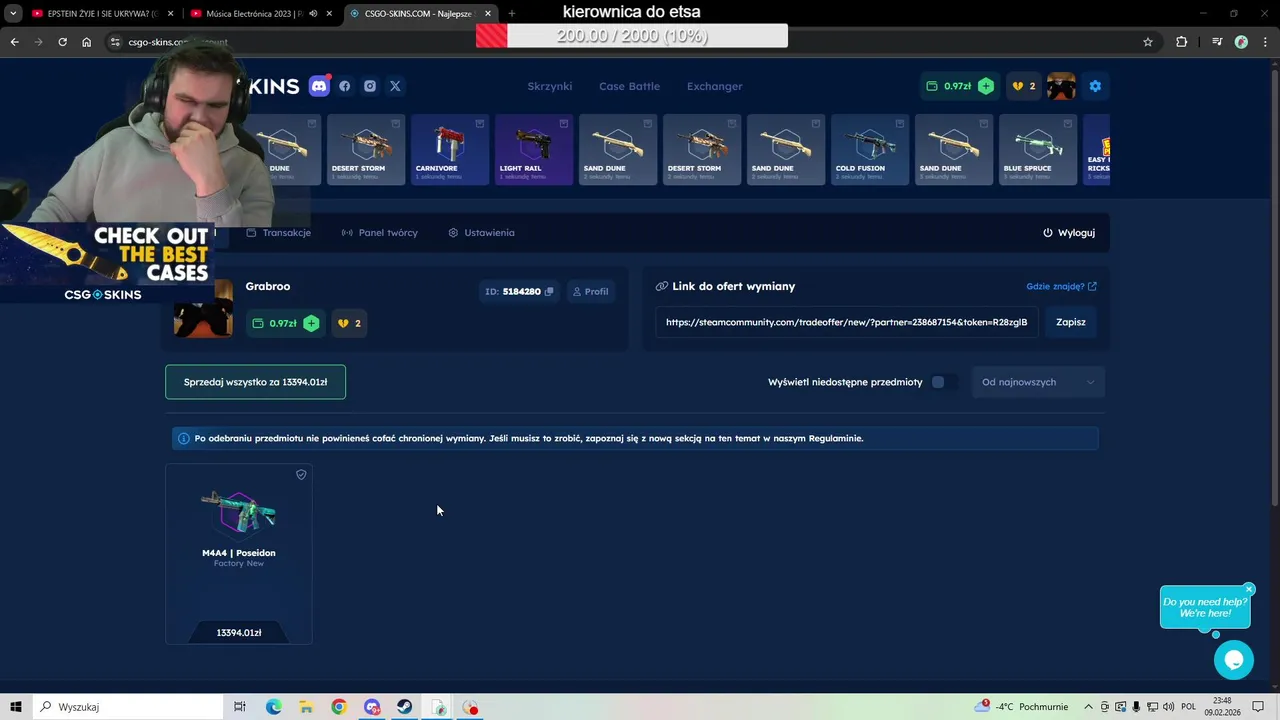Click the Profil button
The width and height of the screenshot is (1280, 720).
[x=589, y=291]
